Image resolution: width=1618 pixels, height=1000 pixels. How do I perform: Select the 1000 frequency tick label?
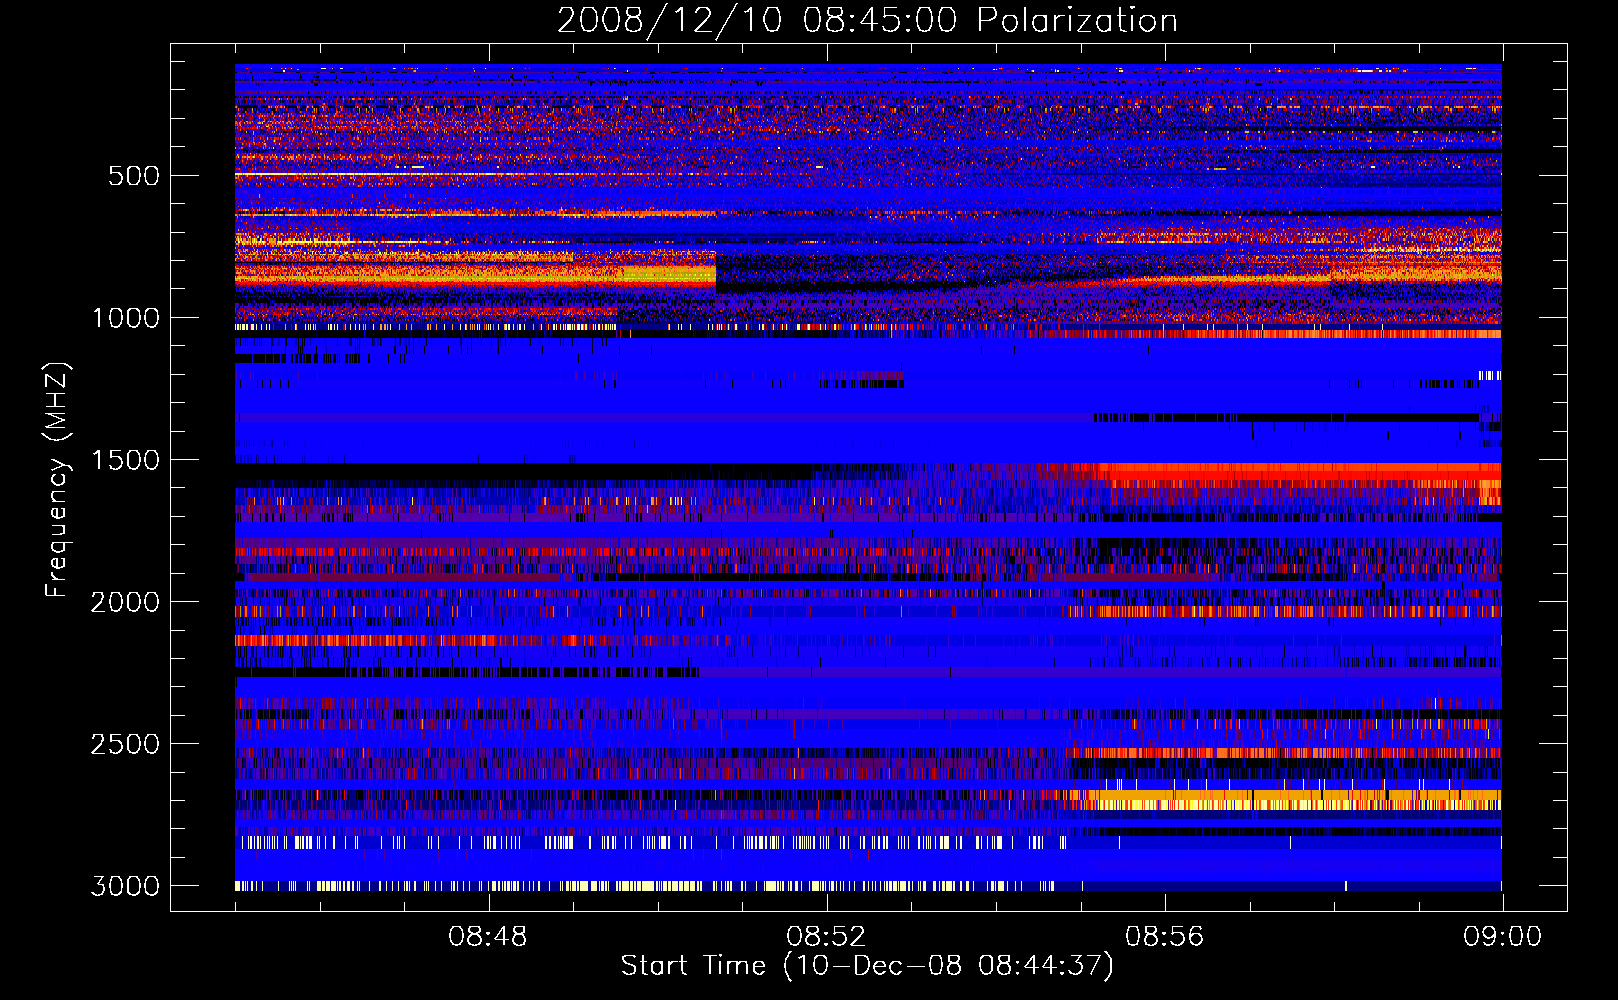[x=125, y=318]
